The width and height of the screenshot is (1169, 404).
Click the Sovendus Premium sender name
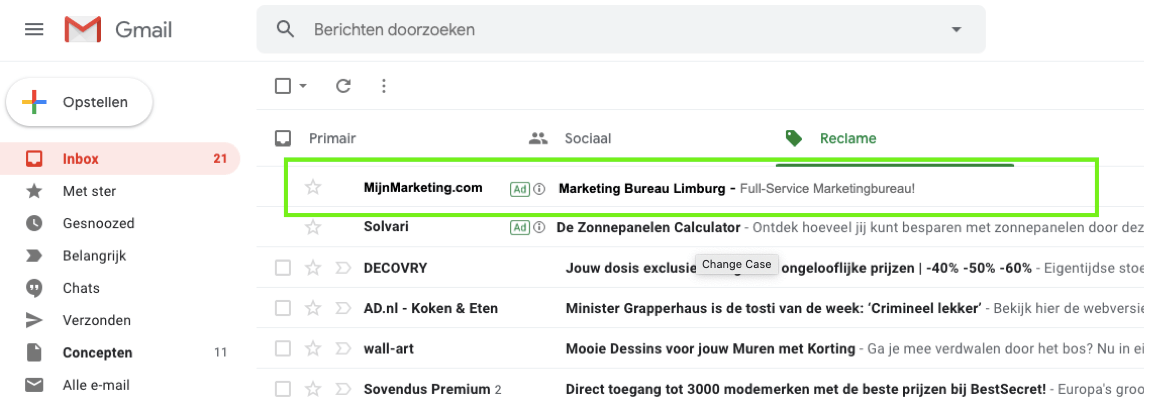(x=426, y=388)
